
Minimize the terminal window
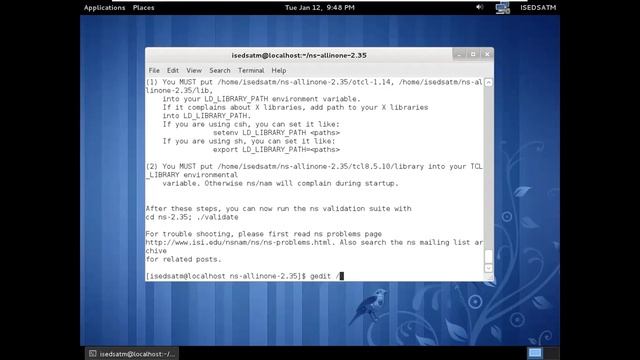point(459,54)
